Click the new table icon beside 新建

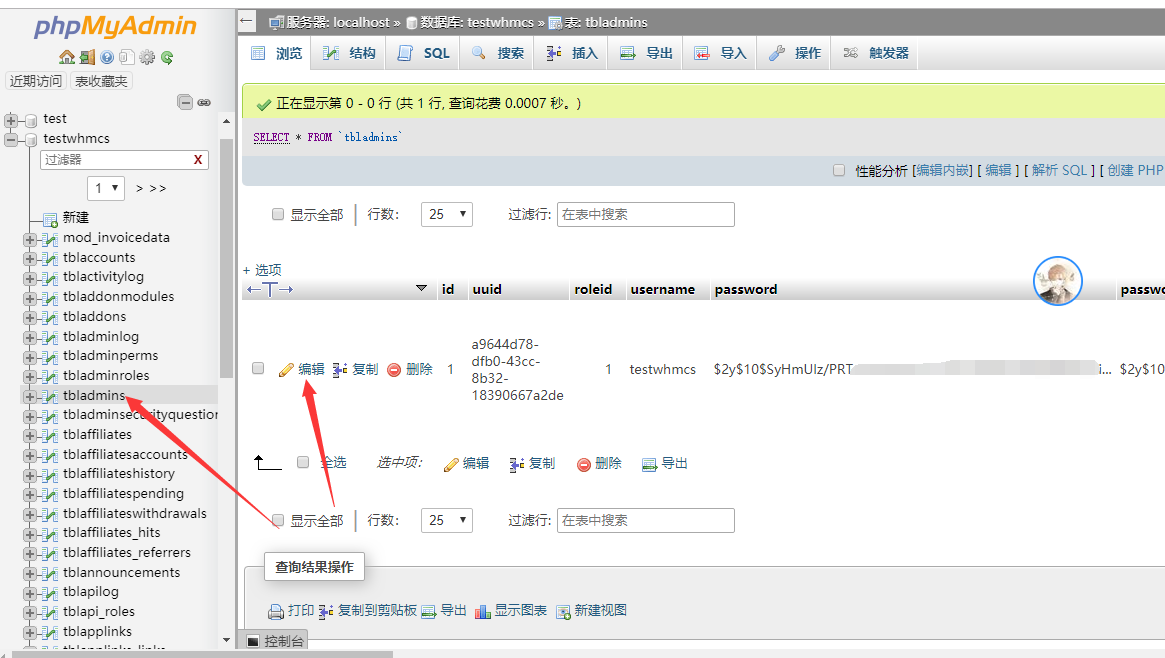51,219
